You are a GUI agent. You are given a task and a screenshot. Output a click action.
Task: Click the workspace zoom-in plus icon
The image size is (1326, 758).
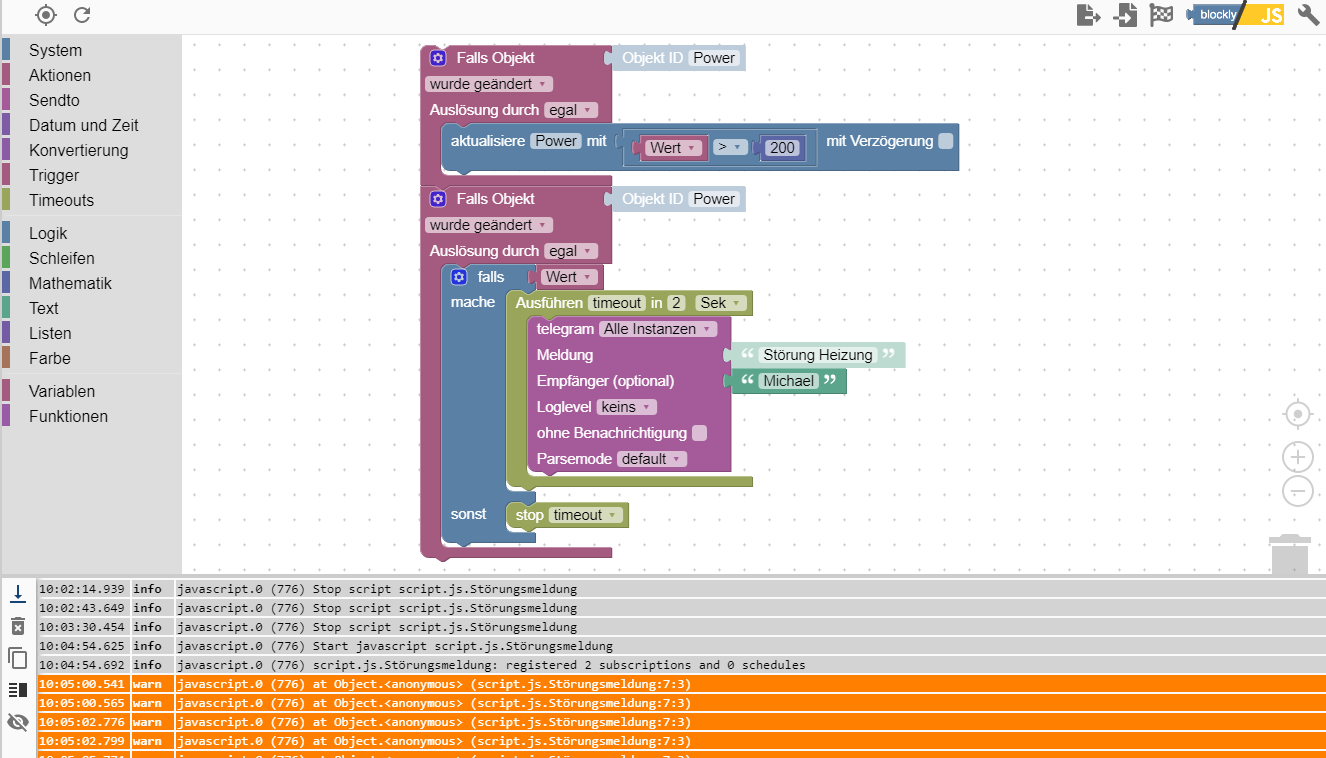1297,457
